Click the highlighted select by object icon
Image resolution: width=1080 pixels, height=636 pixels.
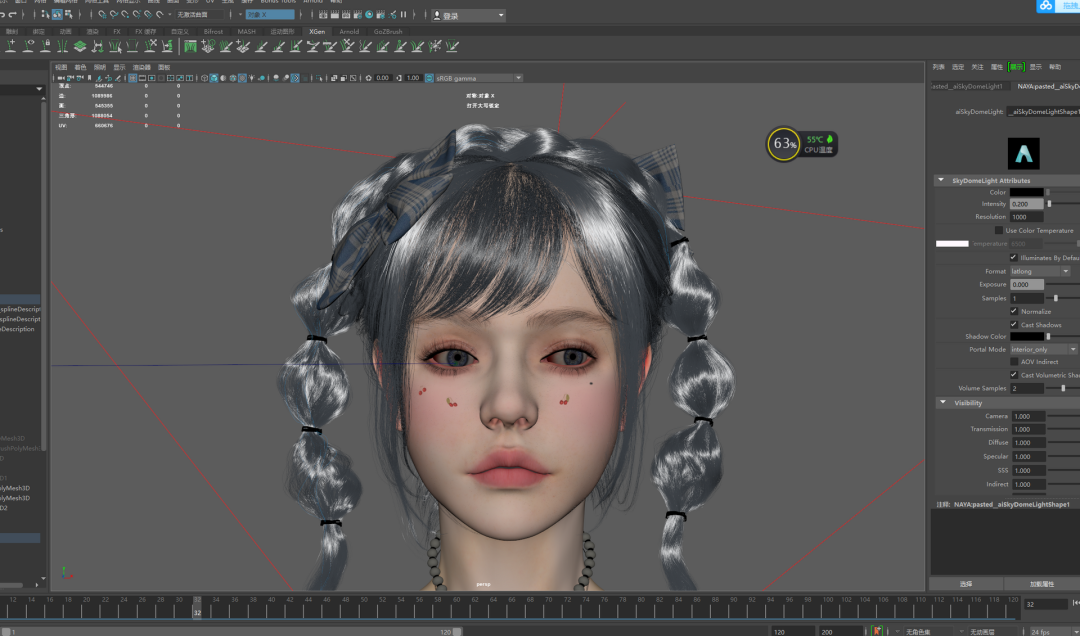point(57,14)
